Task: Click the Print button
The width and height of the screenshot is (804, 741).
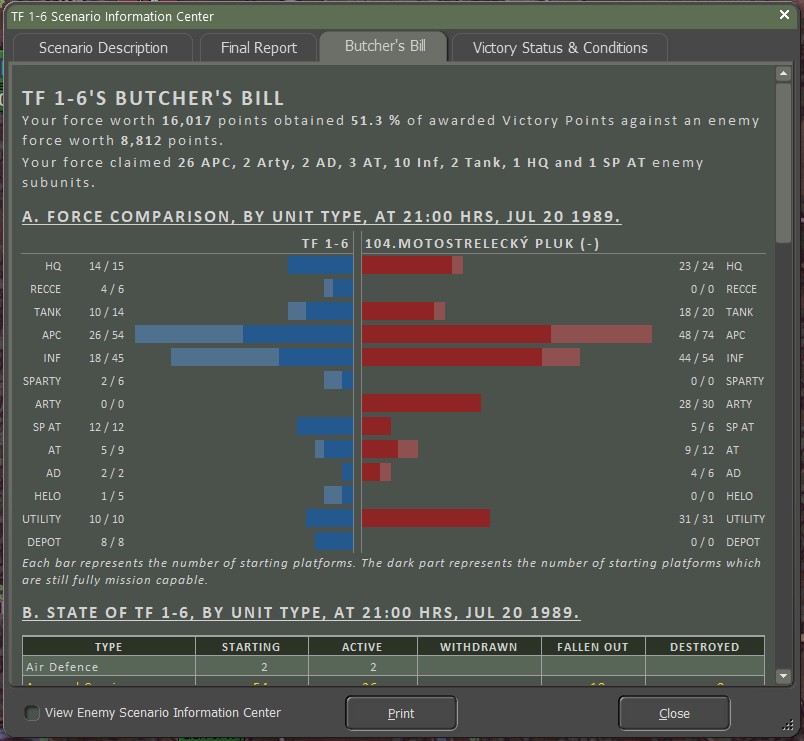Action: coord(401,713)
